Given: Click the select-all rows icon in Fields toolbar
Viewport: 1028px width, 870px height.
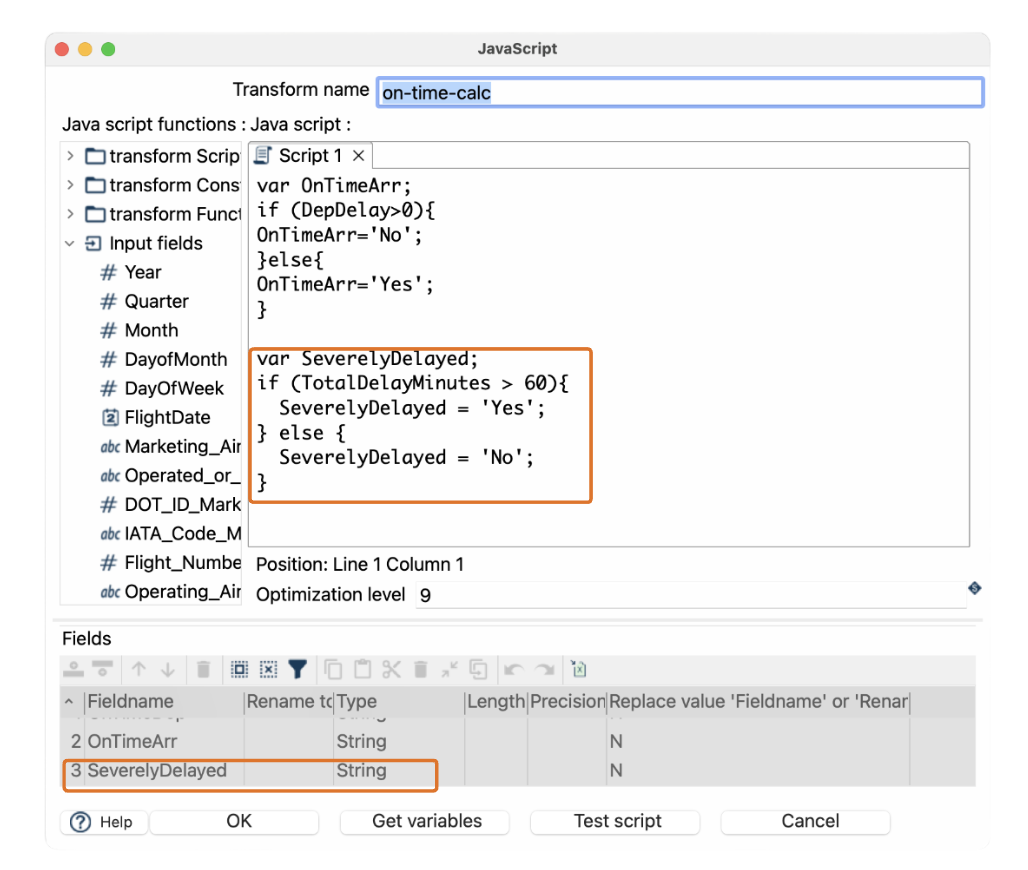Looking at the screenshot, I should tap(239, 669).
